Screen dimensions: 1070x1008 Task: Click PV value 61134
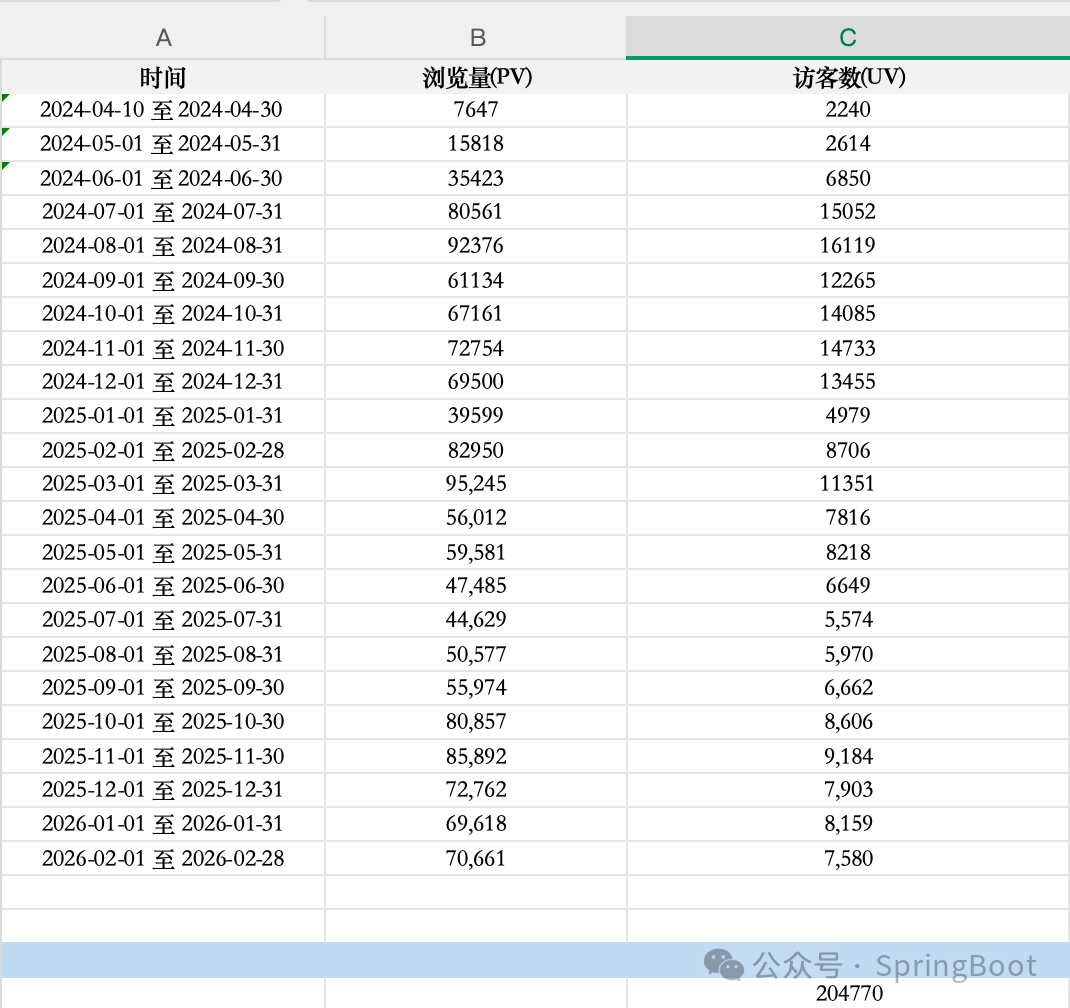[476, 280]
